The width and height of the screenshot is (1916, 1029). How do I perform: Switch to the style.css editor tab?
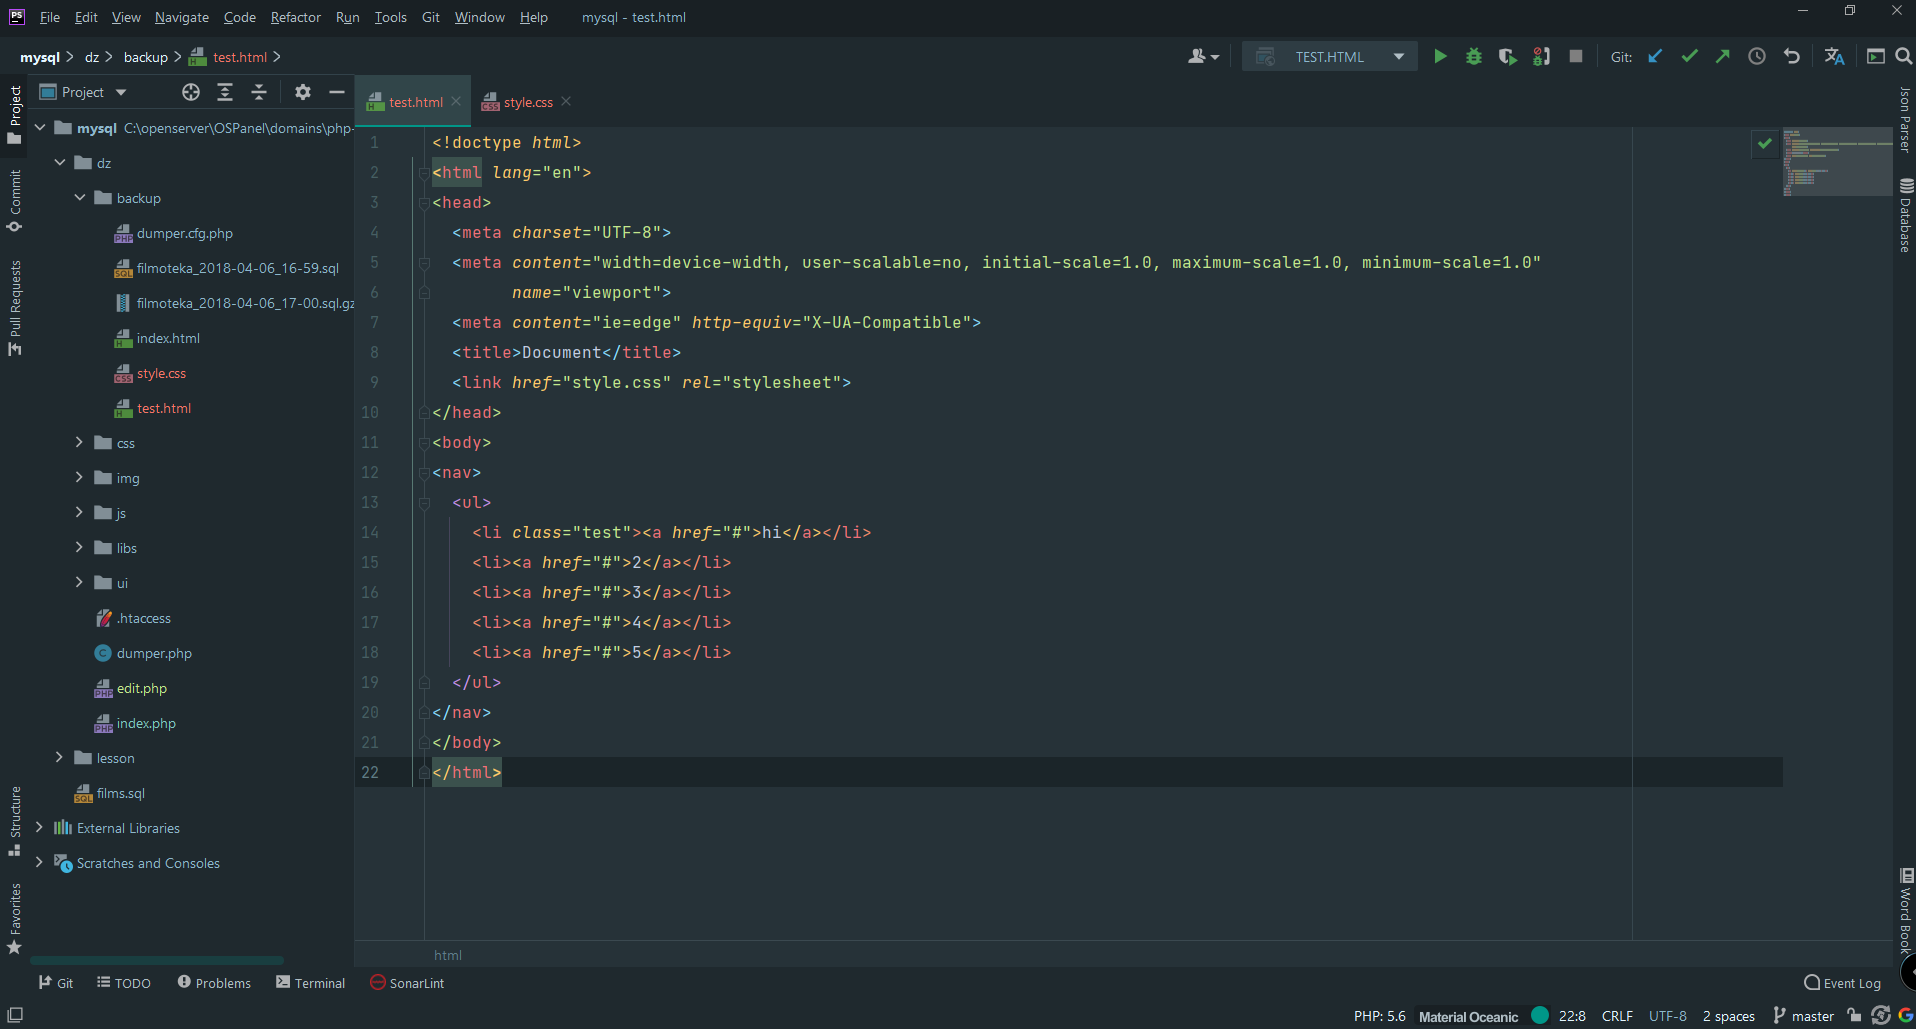pyautogui.click(x=527, y=102)
